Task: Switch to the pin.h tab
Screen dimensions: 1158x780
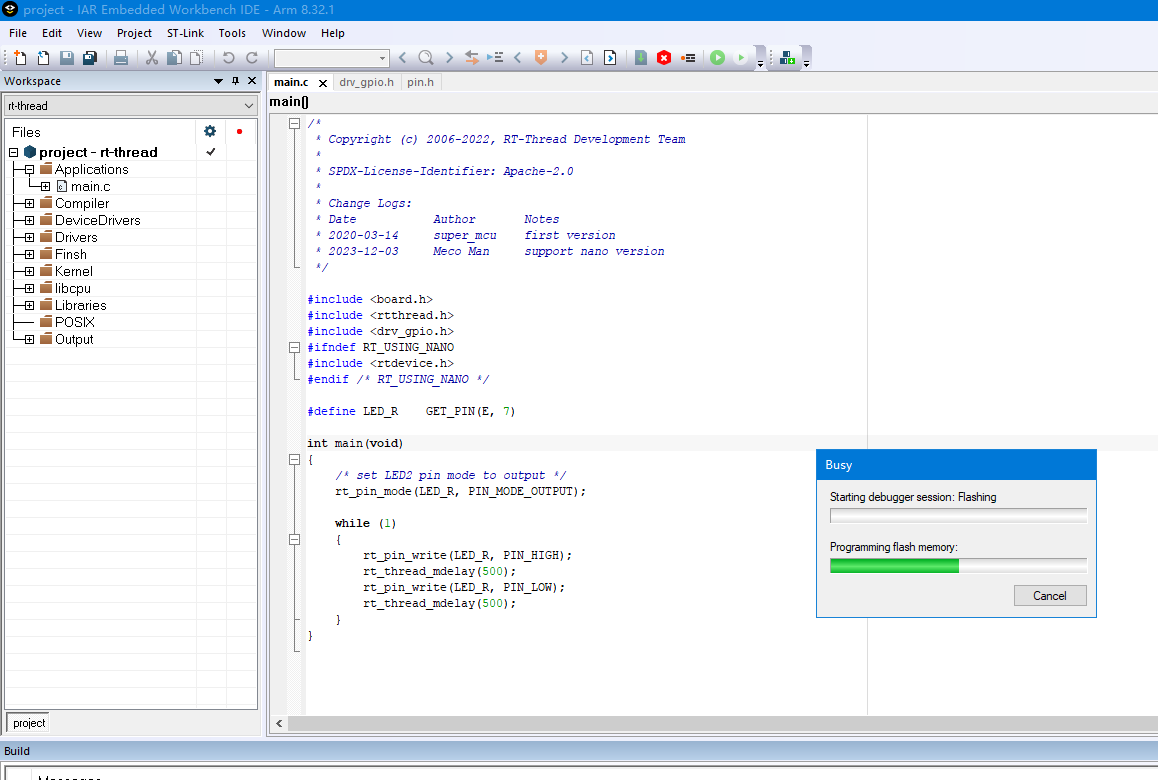Action: point(420,82)
